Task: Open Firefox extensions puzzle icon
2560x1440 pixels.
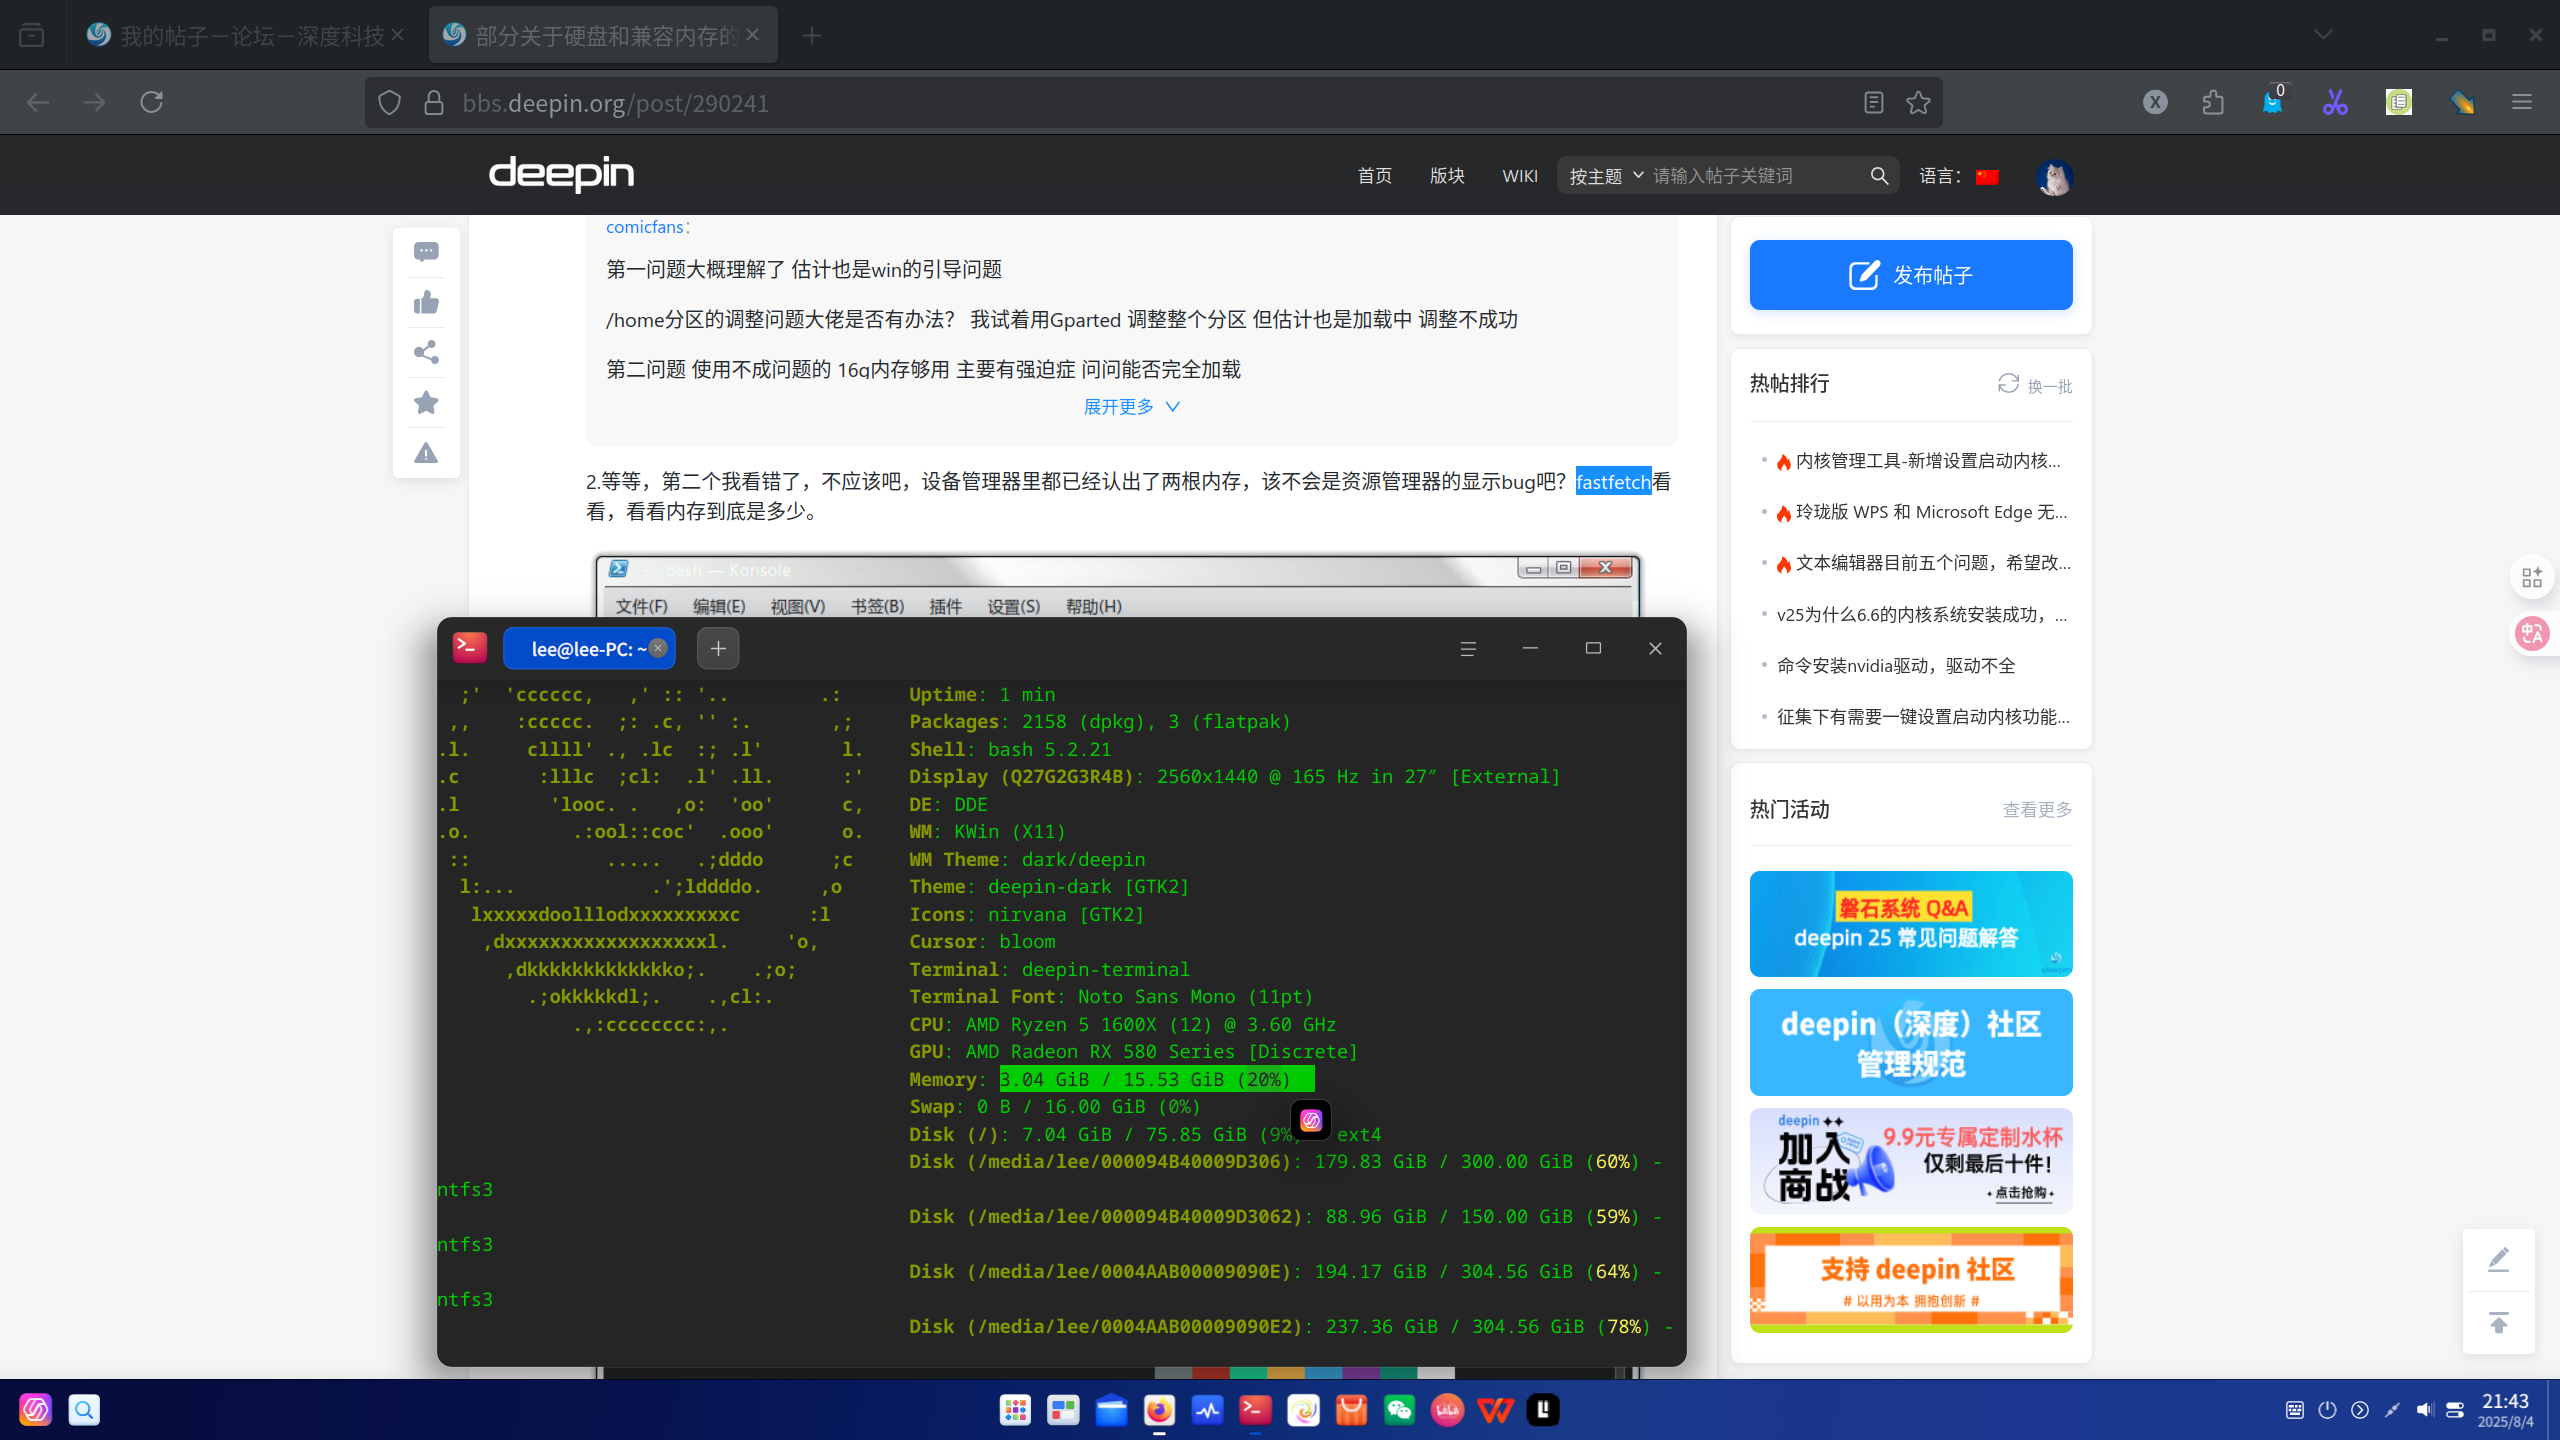Action: tap(2213, 102)
